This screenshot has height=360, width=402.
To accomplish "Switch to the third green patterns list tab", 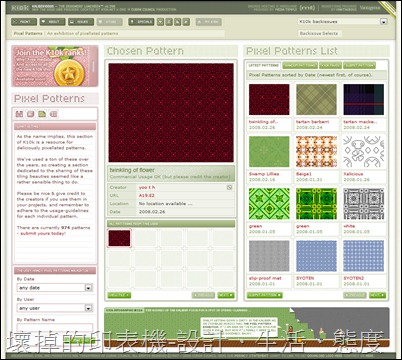I will point(330,65).
